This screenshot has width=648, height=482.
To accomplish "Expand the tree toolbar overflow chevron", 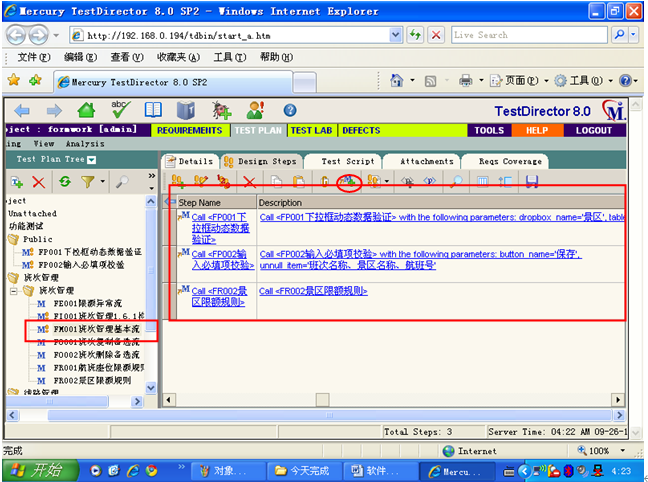I will [x=152, y=176].
